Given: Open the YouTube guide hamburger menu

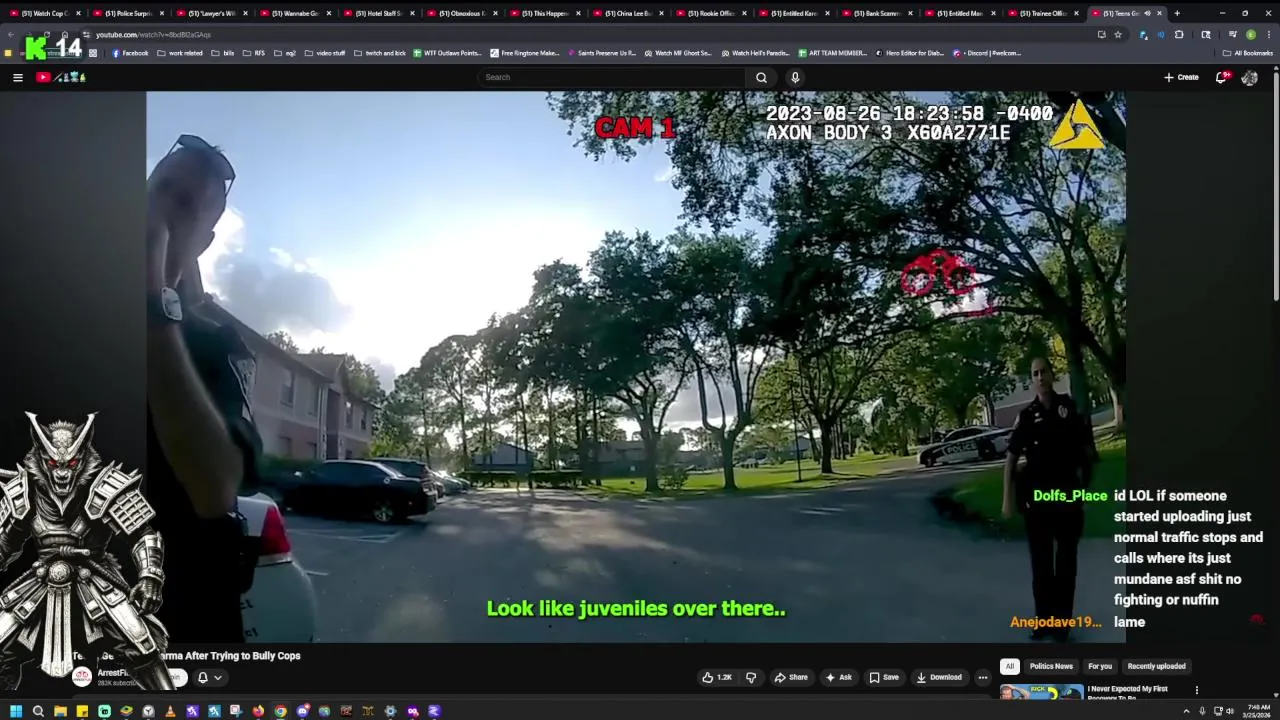Looking at the screenshot, I should pos(17,77).
